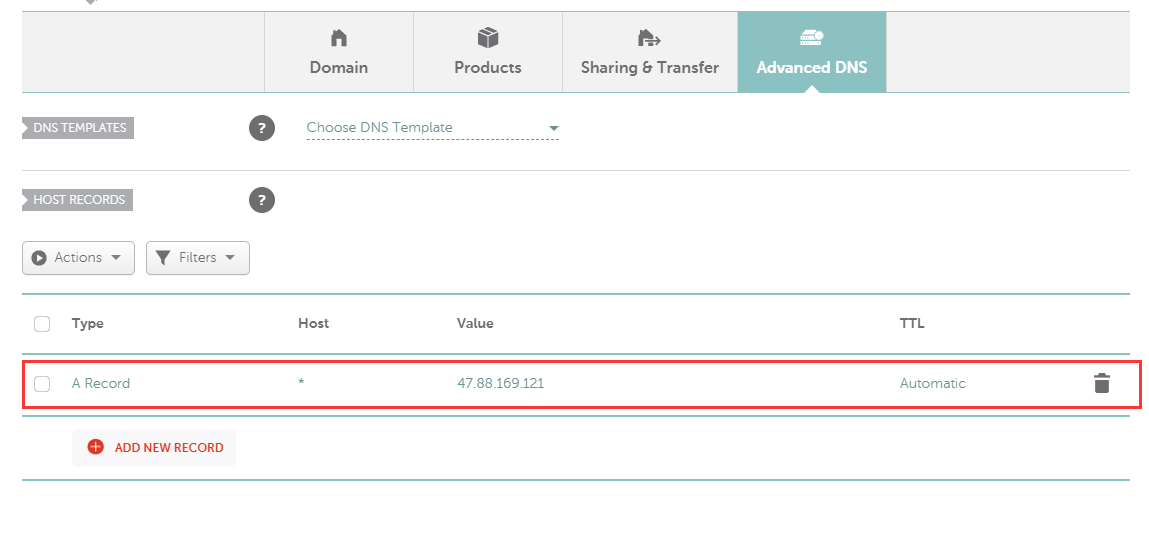Click the box icon above Products

coord(488,38)
